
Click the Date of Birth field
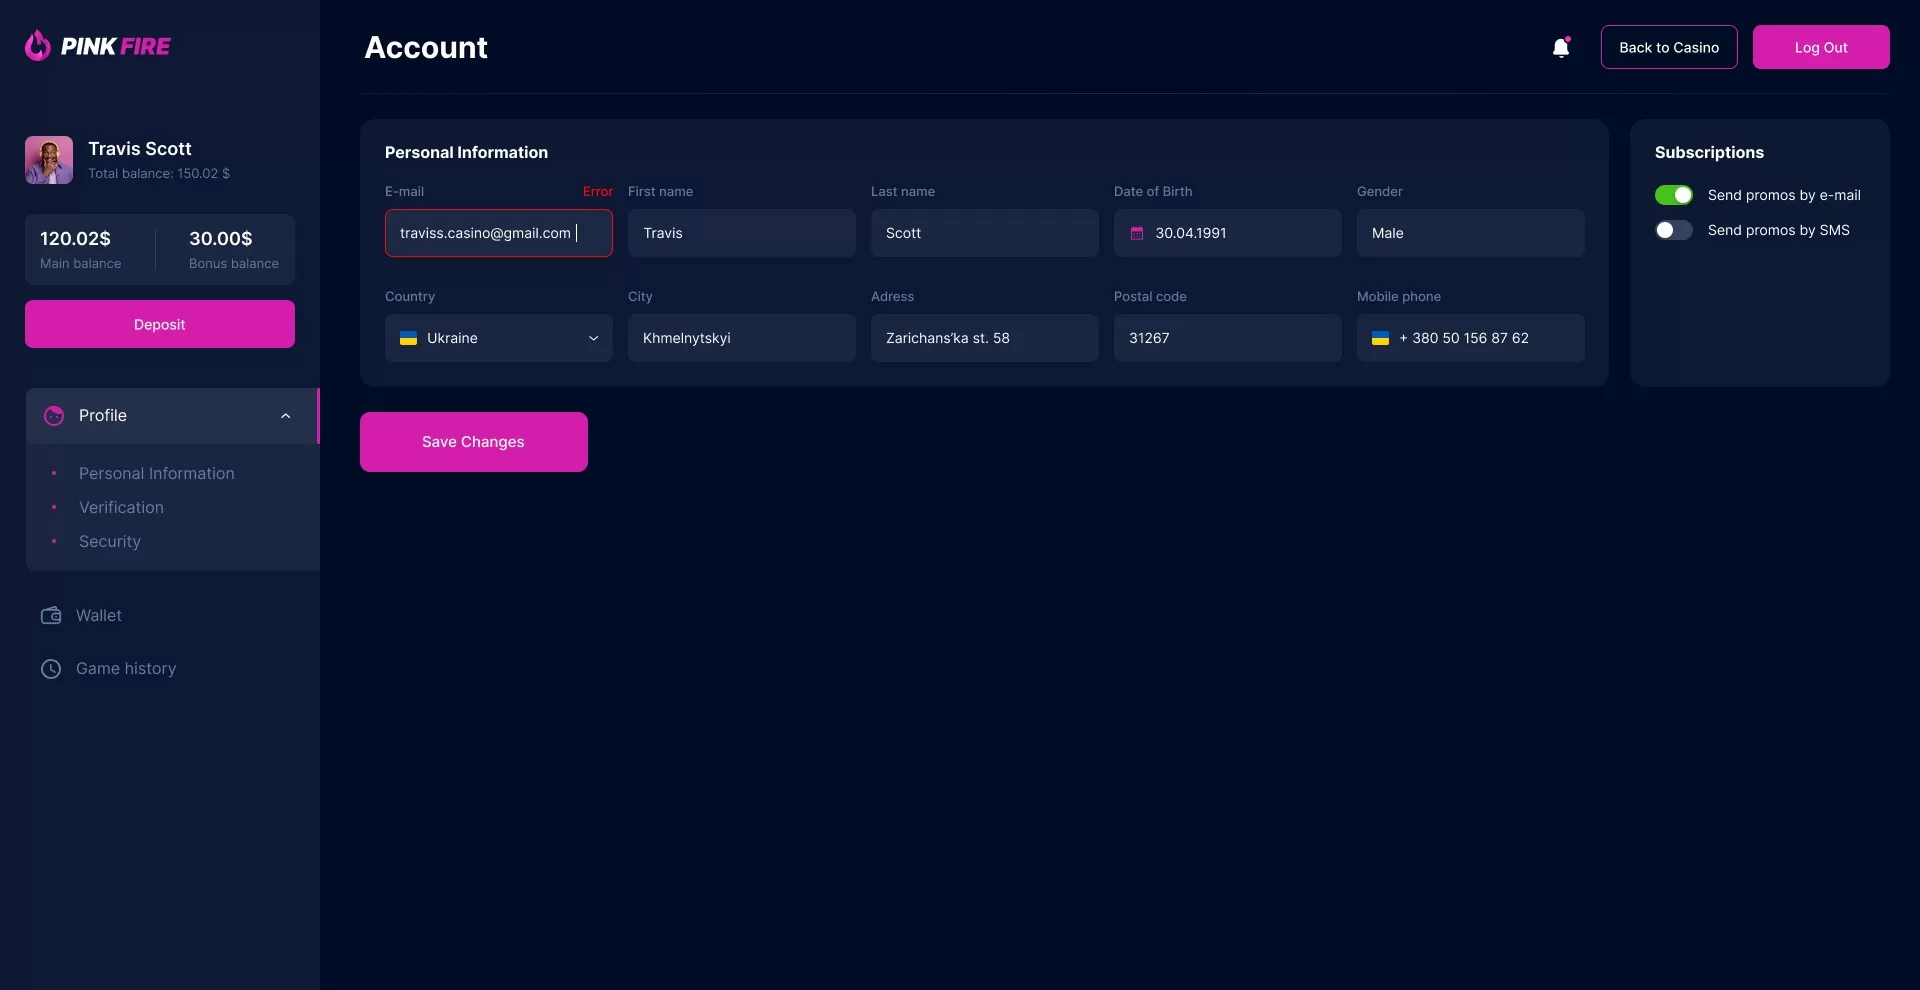1228,233
